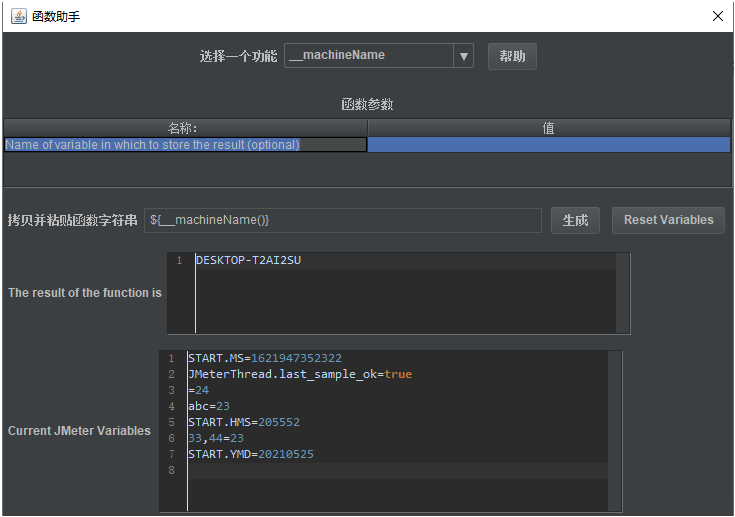Click the START.MS=1621947352322 line
Viewport: 735px width, 517px height.
pos(265,358)
